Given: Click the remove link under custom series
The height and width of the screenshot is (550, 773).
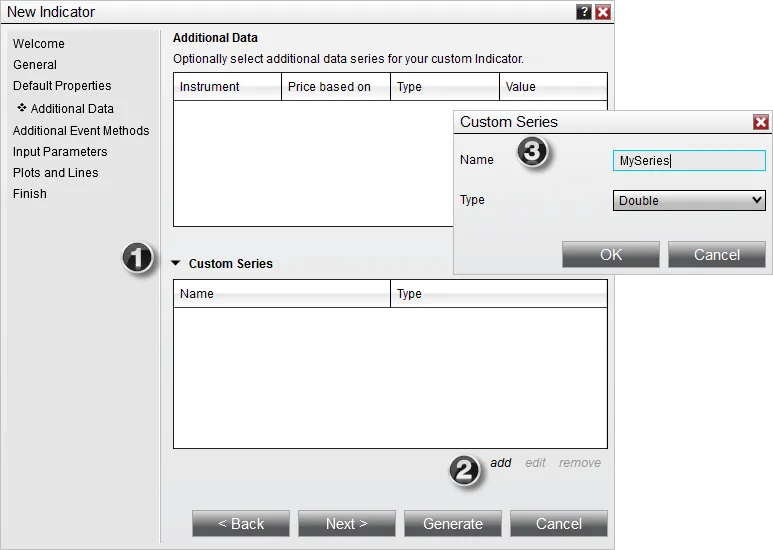Looking at the screenshot, I should pos(580,463).
